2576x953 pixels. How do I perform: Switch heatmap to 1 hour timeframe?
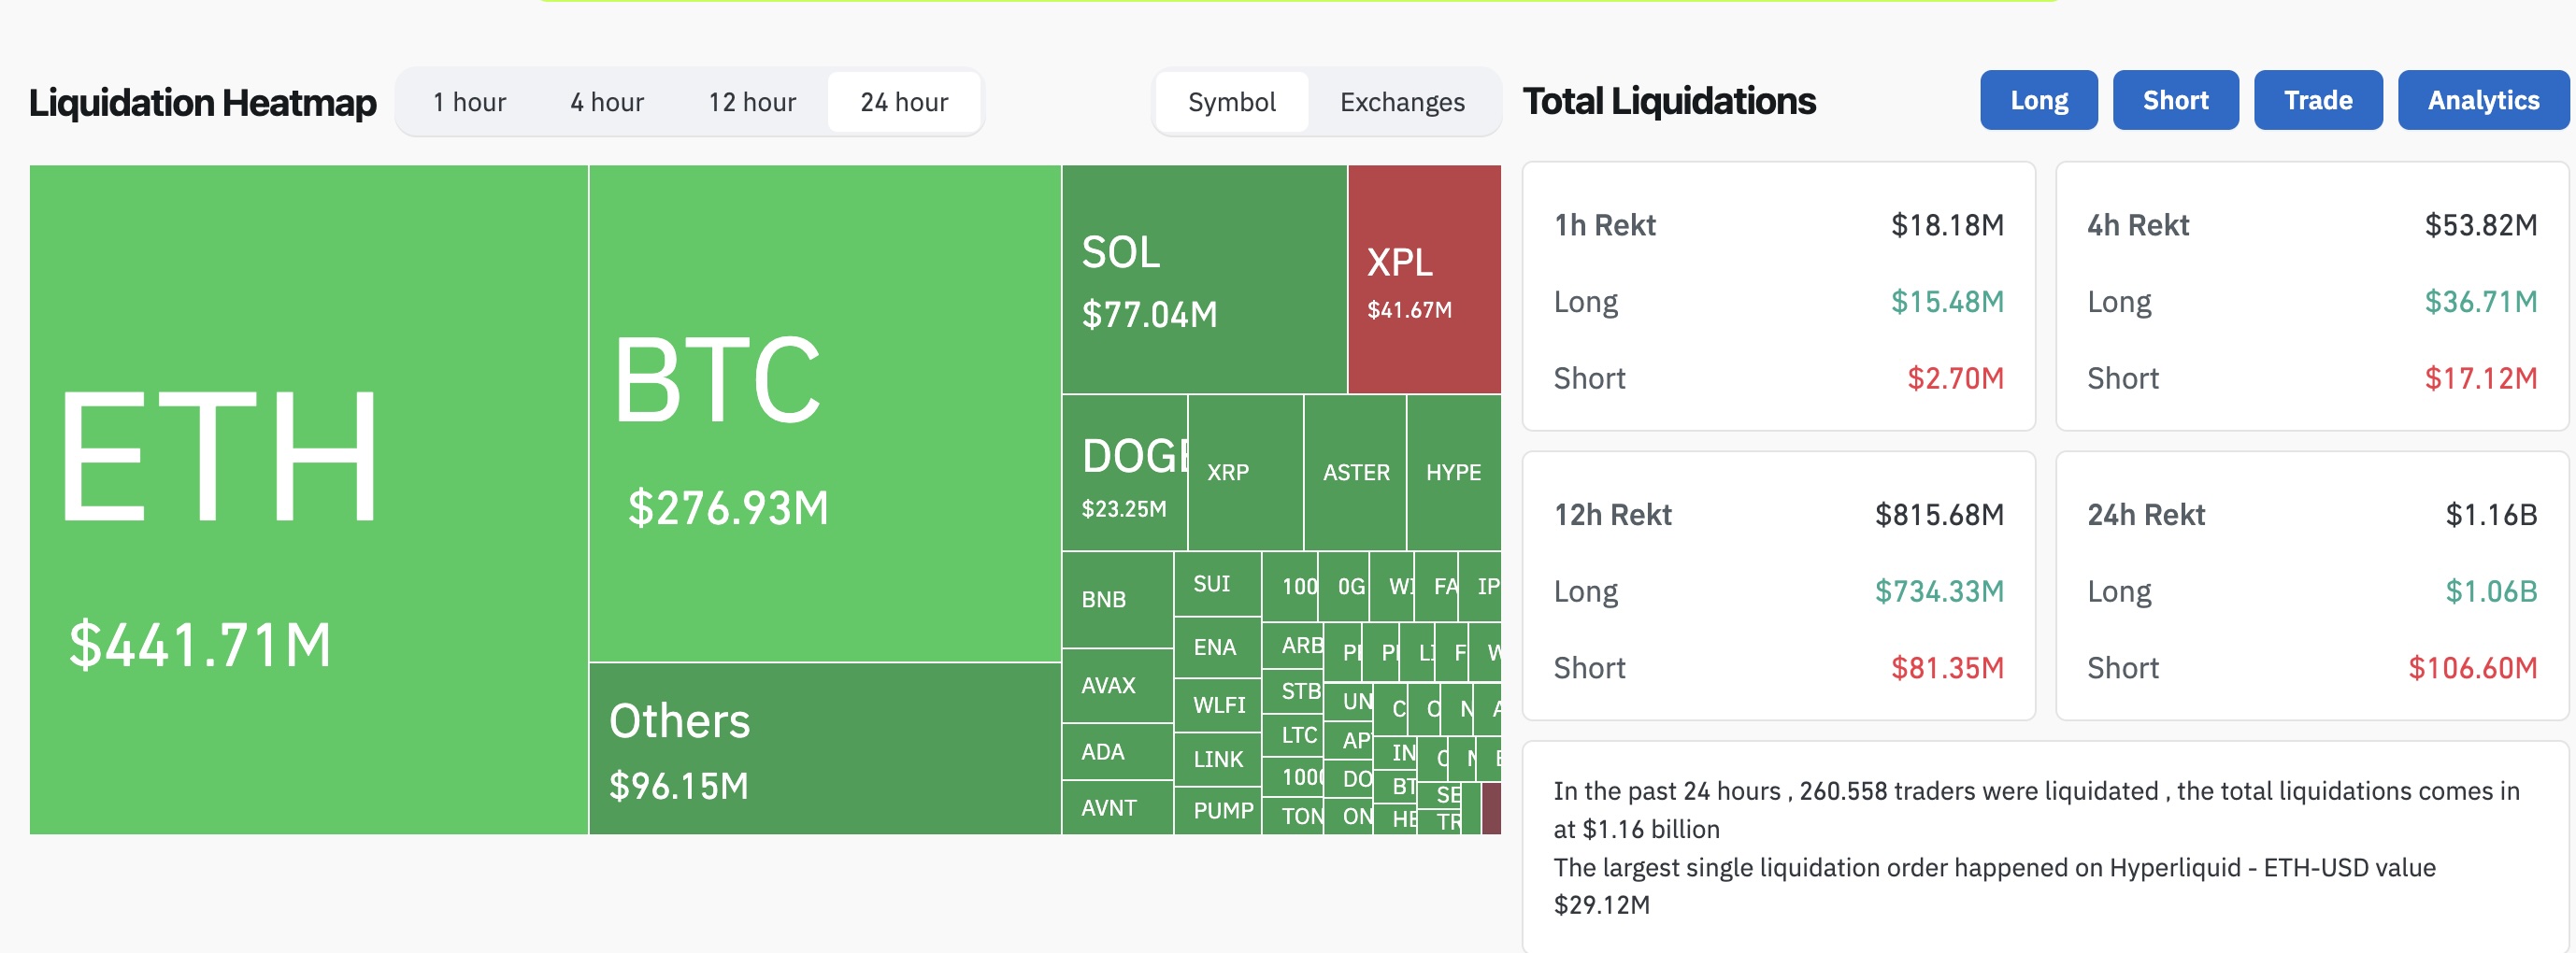pyautogui.click(x=469, y=102)
